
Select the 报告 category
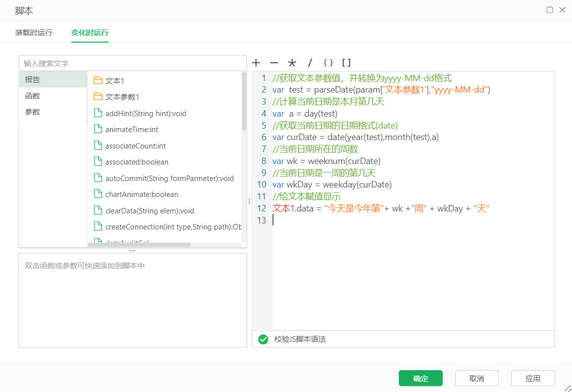pos(53,79)
